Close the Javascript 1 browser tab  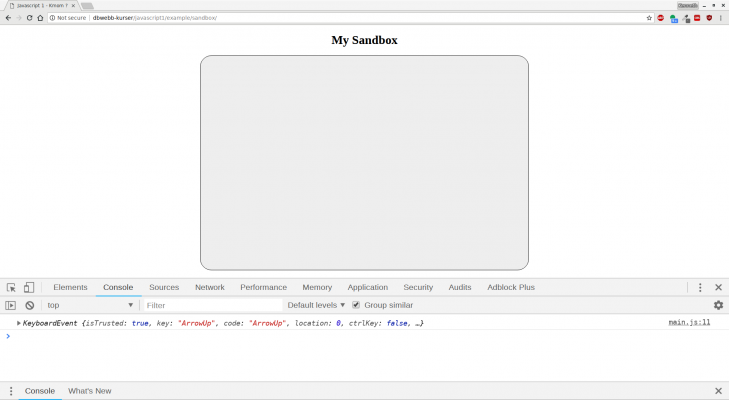tap(73, 6)
